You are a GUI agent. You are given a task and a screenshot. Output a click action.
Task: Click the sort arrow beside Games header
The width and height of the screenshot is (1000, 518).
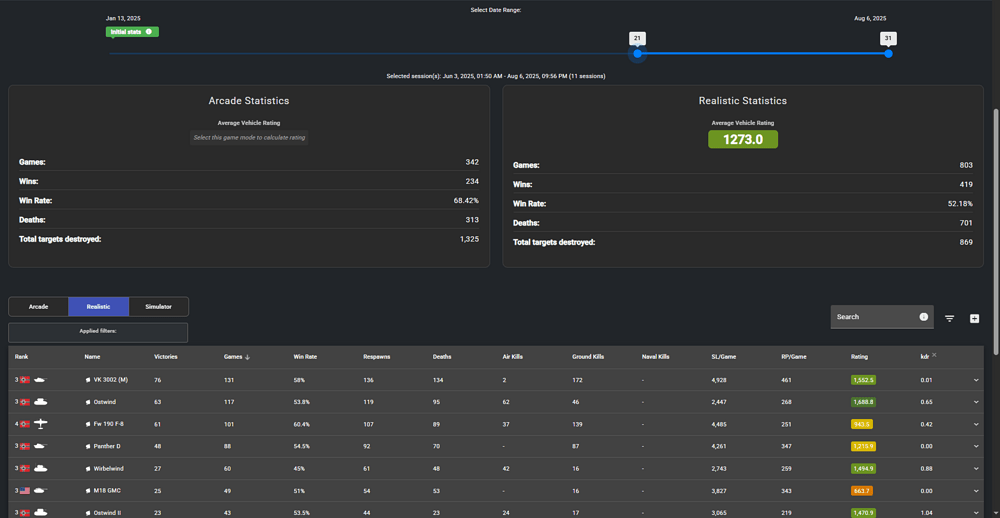pyautogui.click(x=247, y=357)
